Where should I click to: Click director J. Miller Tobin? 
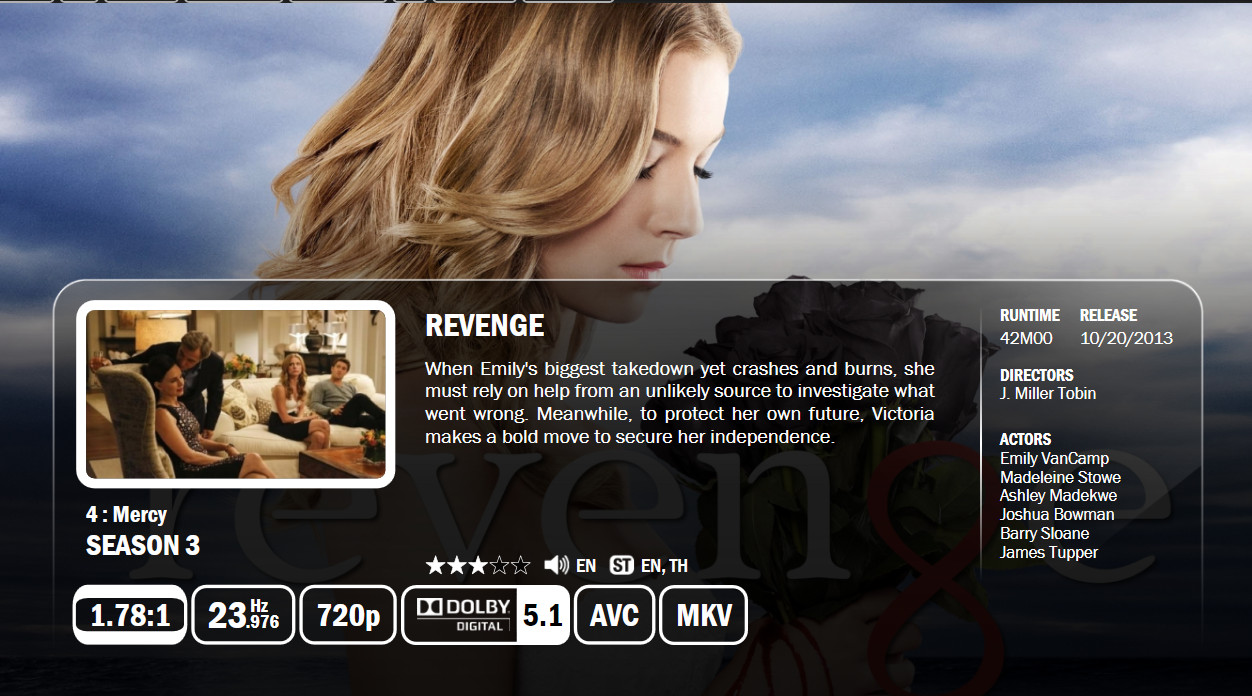(x=1048, y=393)
